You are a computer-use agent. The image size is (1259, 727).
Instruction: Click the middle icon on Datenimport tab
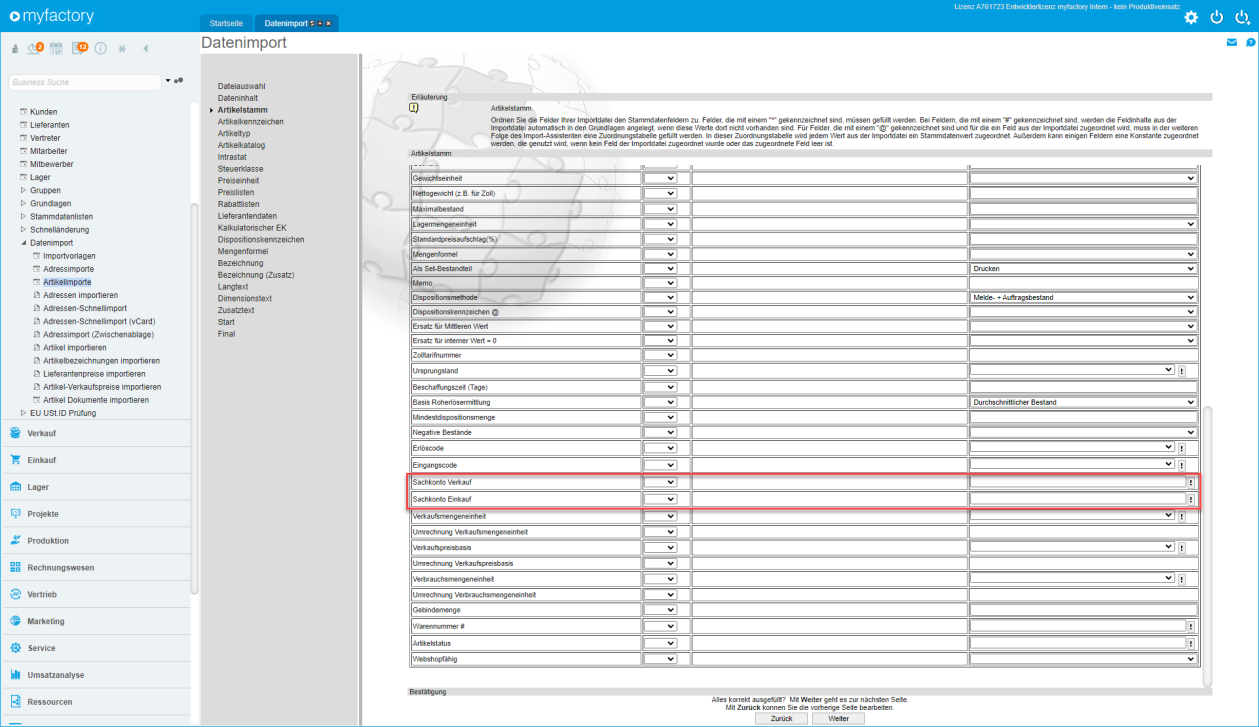pos(321,23)
